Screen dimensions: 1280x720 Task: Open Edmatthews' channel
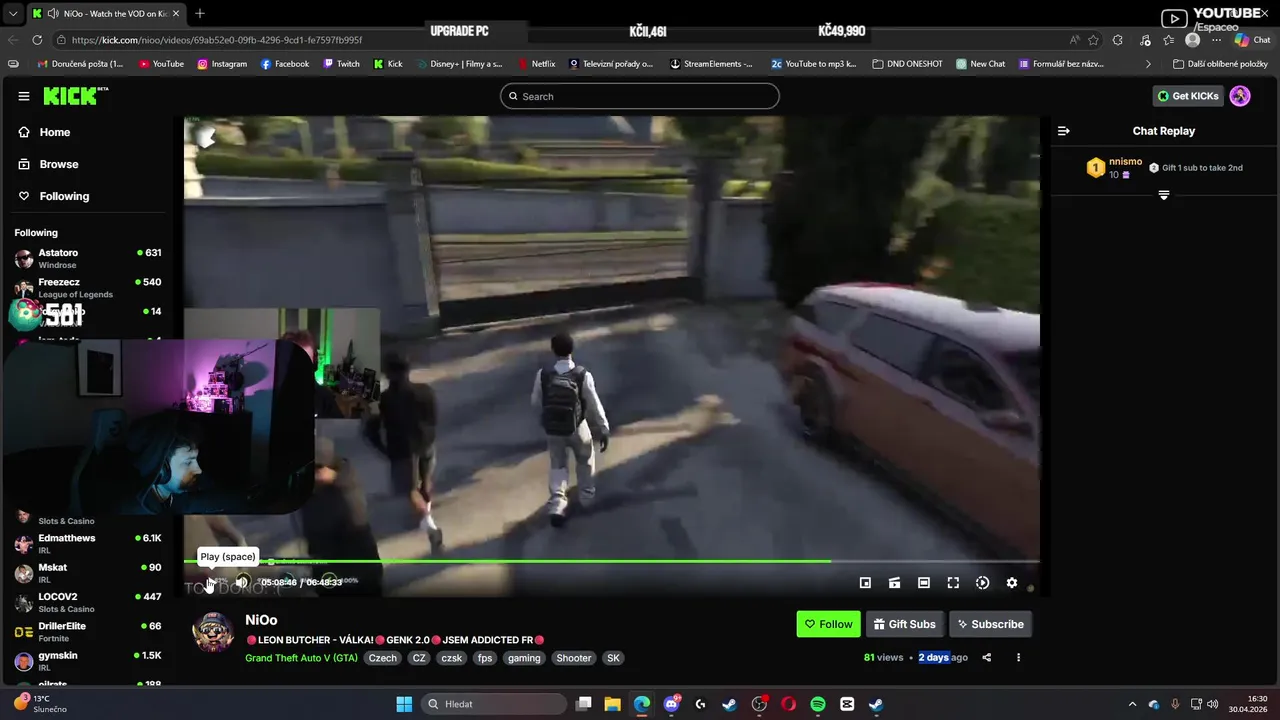click(x=88, y=544)
